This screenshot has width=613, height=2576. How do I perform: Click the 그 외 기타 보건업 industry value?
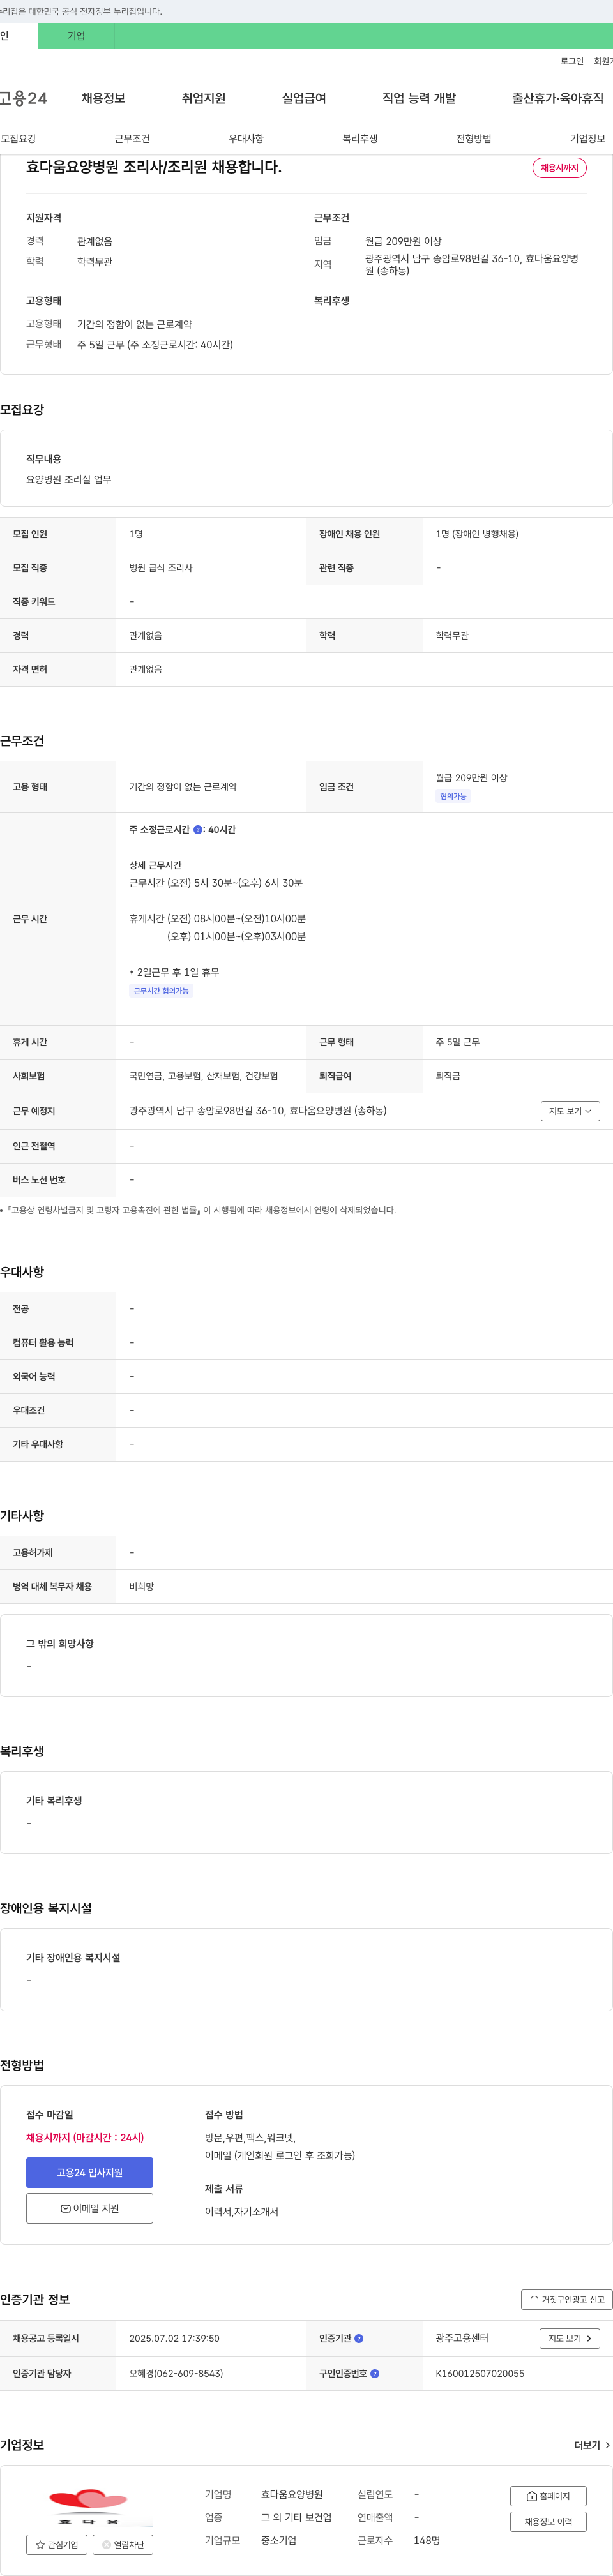(296, 2518)
